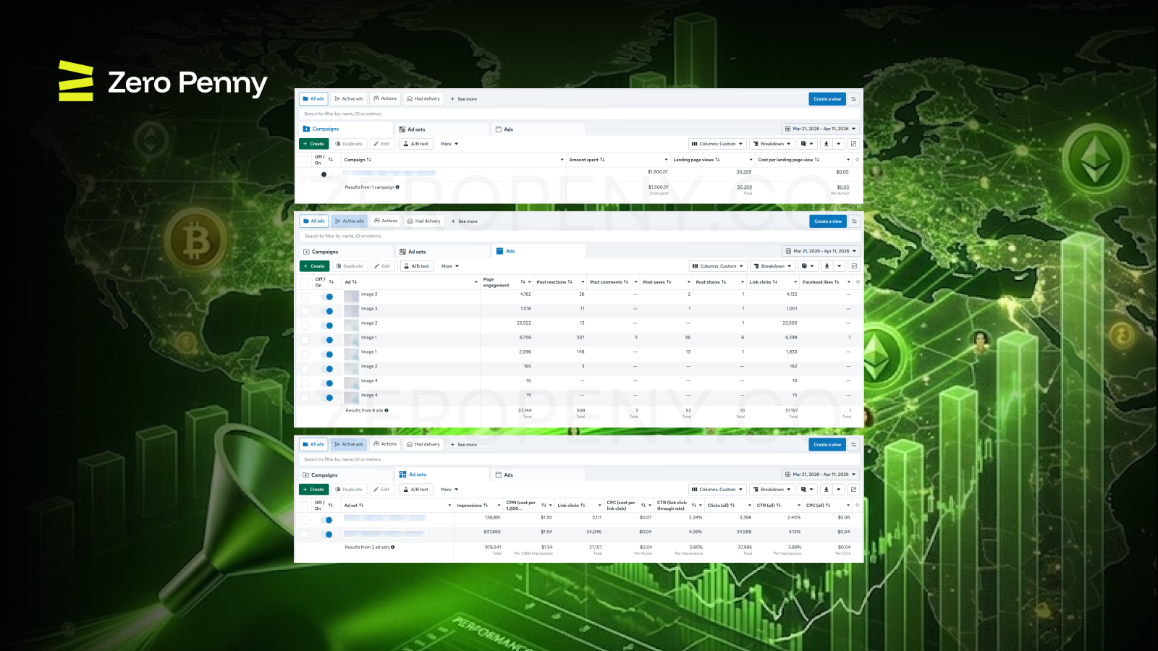Click A/B test button above the Campaign table
Image resolution: width=1158 pixels, height=651 pixels.
coord(416,144)
